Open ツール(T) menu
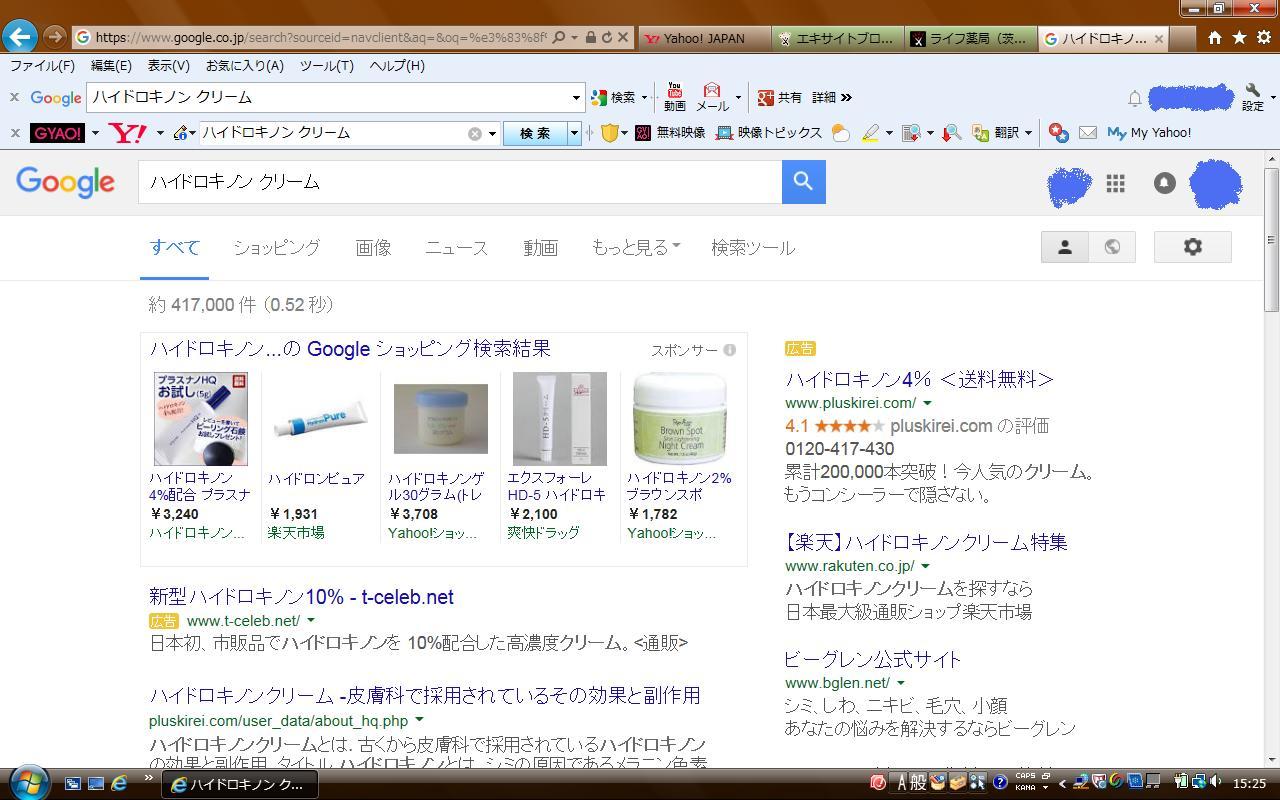This screenshot has width=1280, height=800. coord(326,65)
